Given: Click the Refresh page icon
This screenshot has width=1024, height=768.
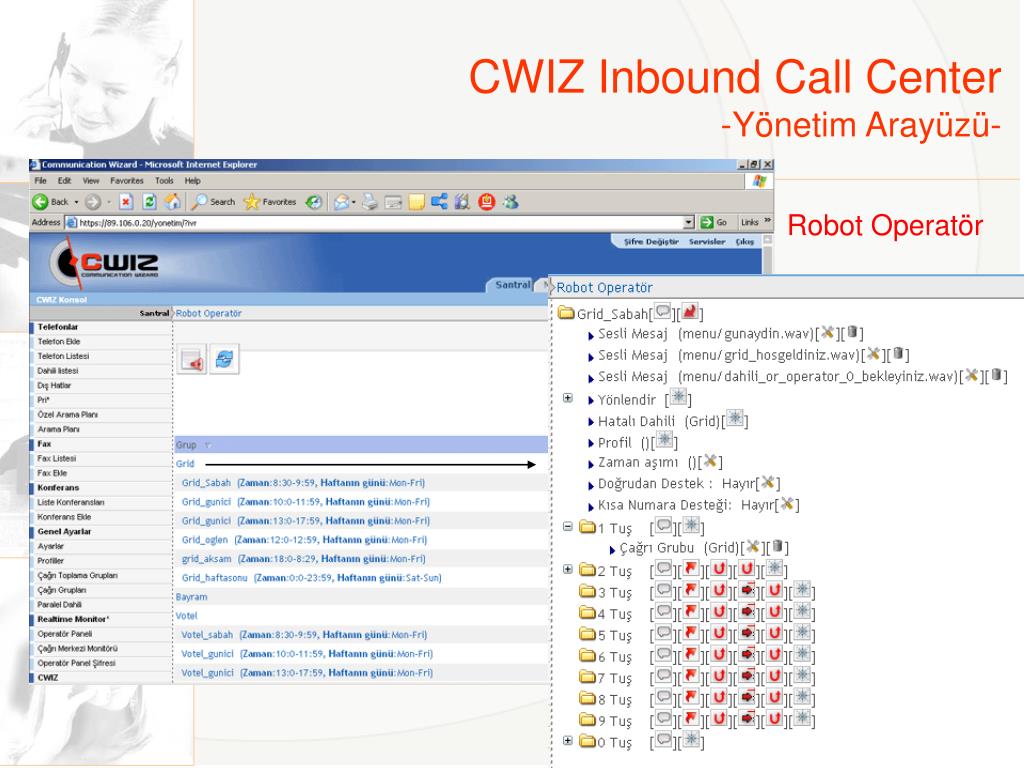Looking at the screenshot, I should 150,202.
